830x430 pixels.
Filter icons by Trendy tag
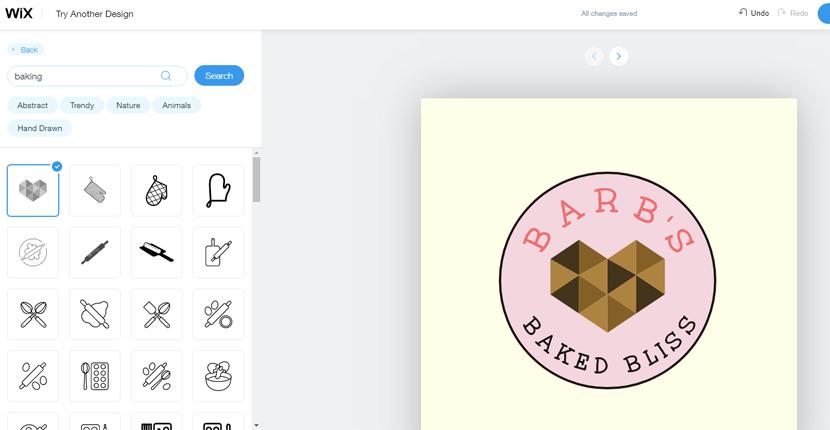click(x=82, y=105)
